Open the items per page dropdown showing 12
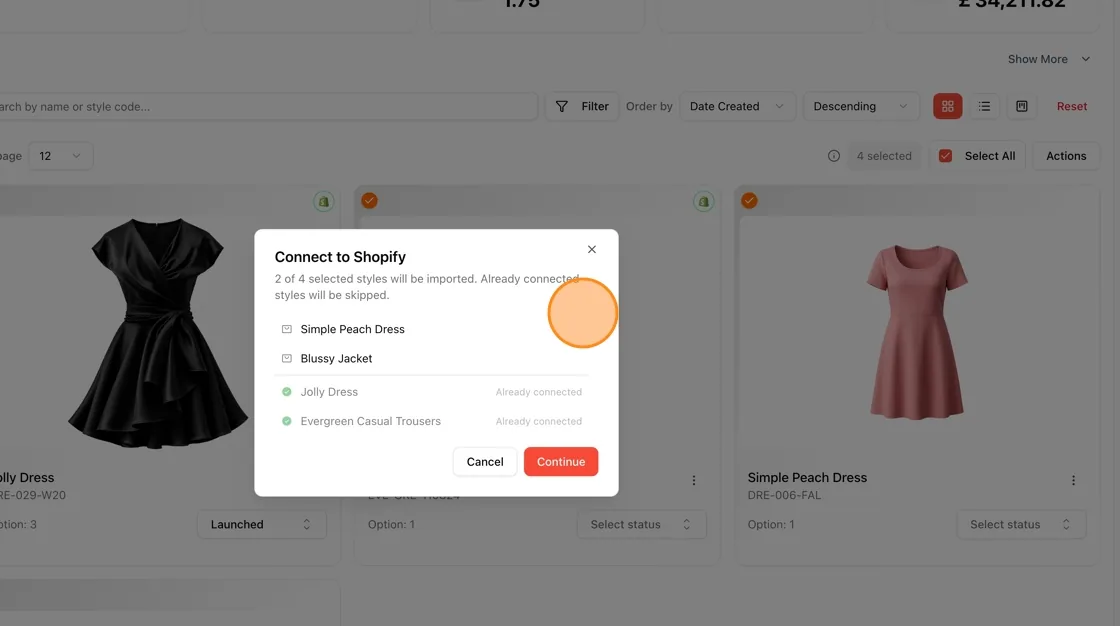 click(61, 156)
